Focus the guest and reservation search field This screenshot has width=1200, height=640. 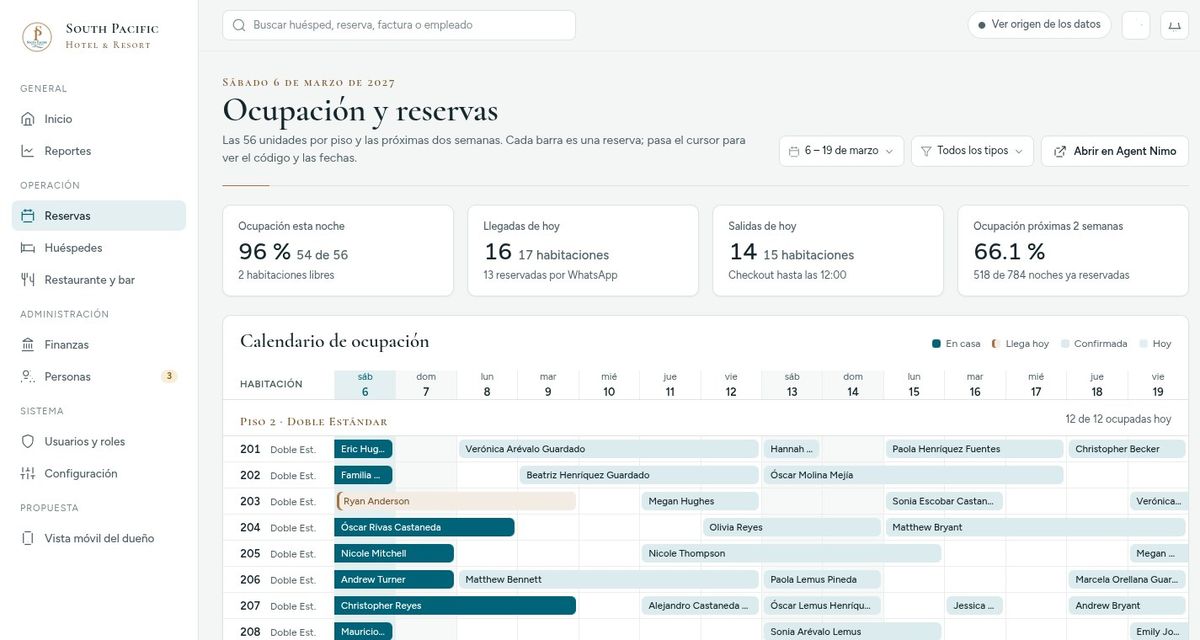coord(399,25)
